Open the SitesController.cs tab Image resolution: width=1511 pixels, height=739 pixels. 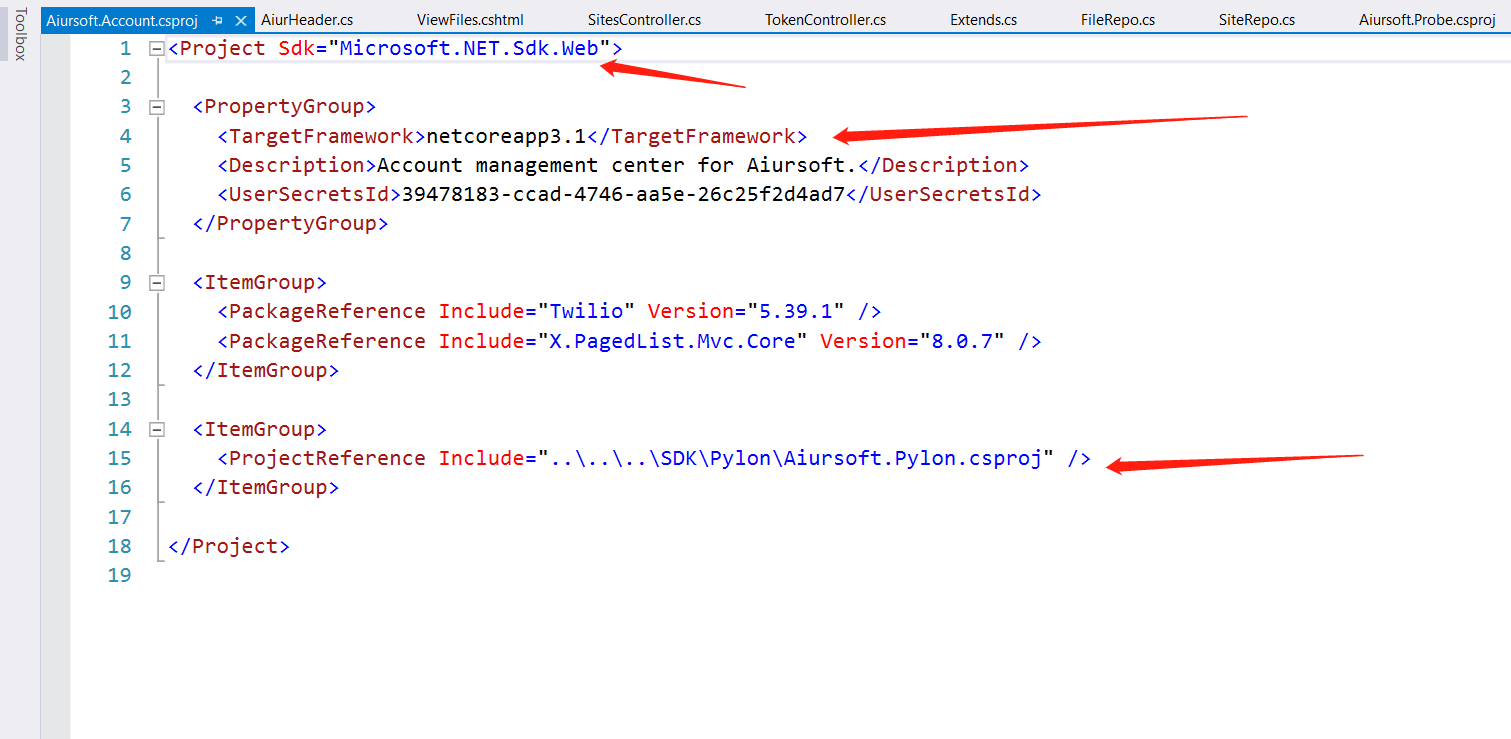point(644,20)
